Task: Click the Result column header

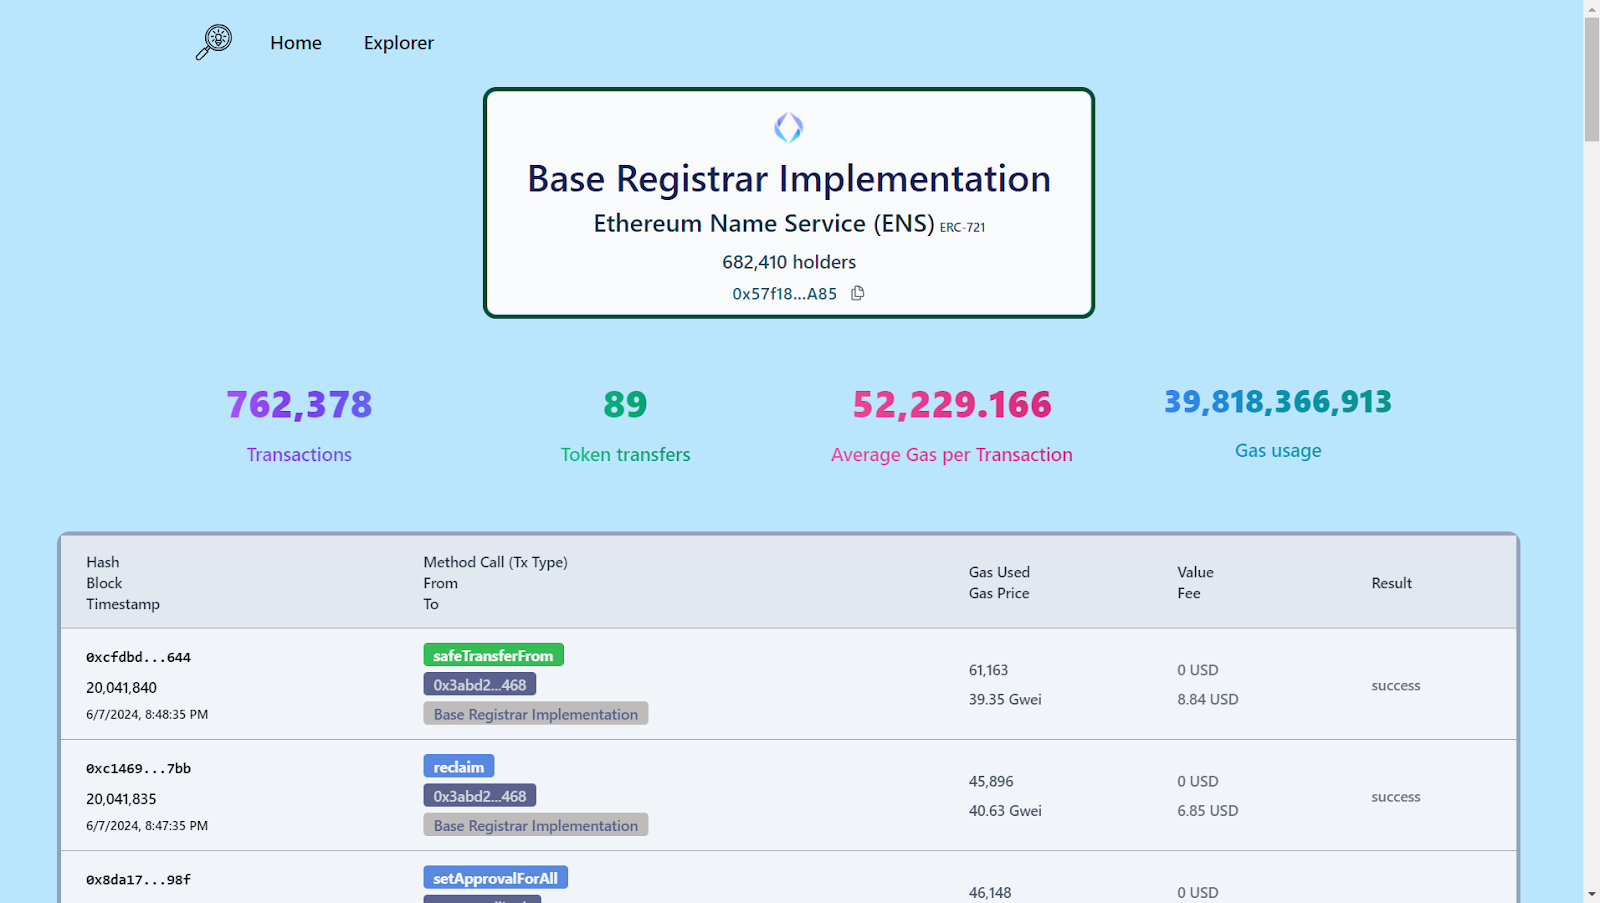Action: click(x=1392, y=583)
